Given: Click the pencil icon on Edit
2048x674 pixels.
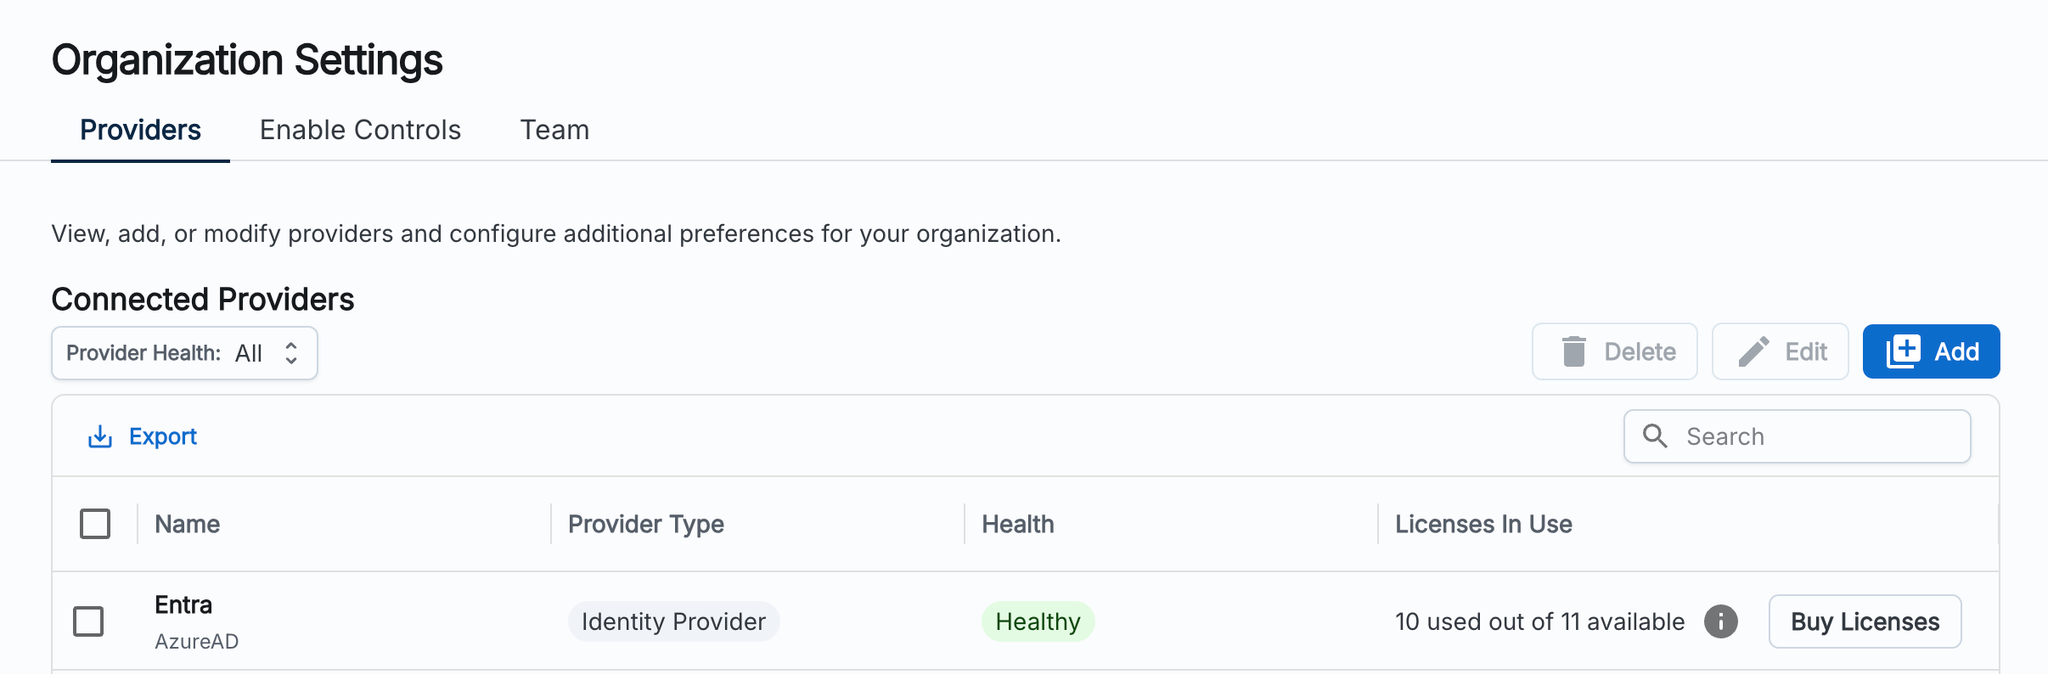Looking at the screenshot, I should 1753,352.
